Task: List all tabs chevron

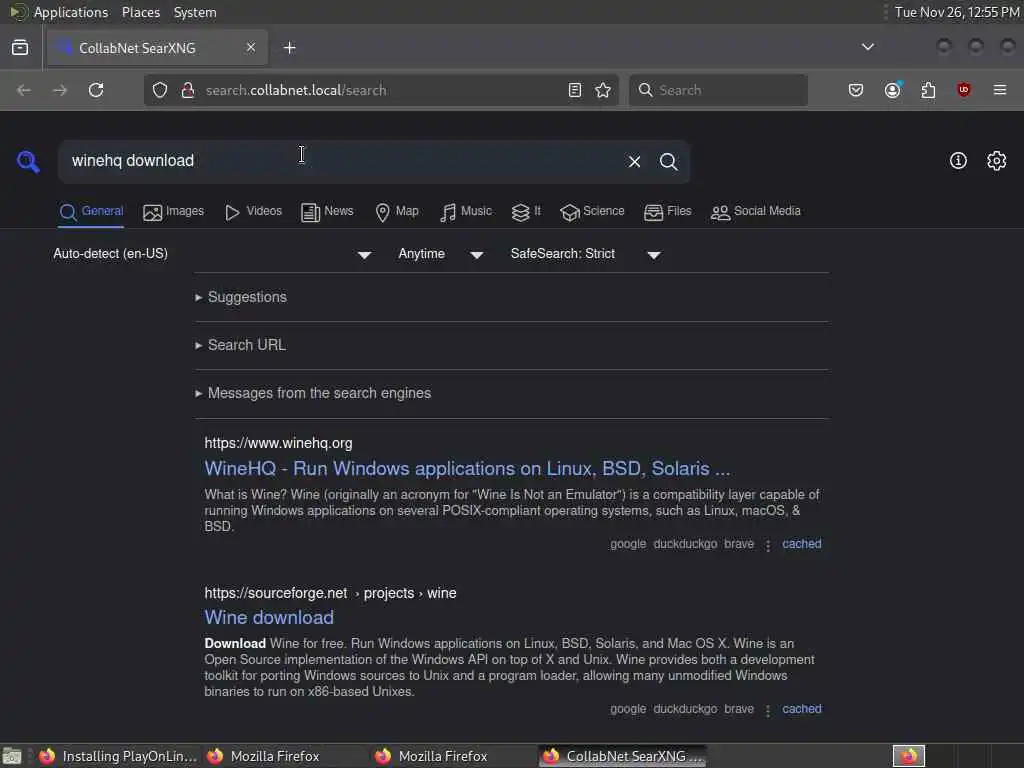Action: 868,47
